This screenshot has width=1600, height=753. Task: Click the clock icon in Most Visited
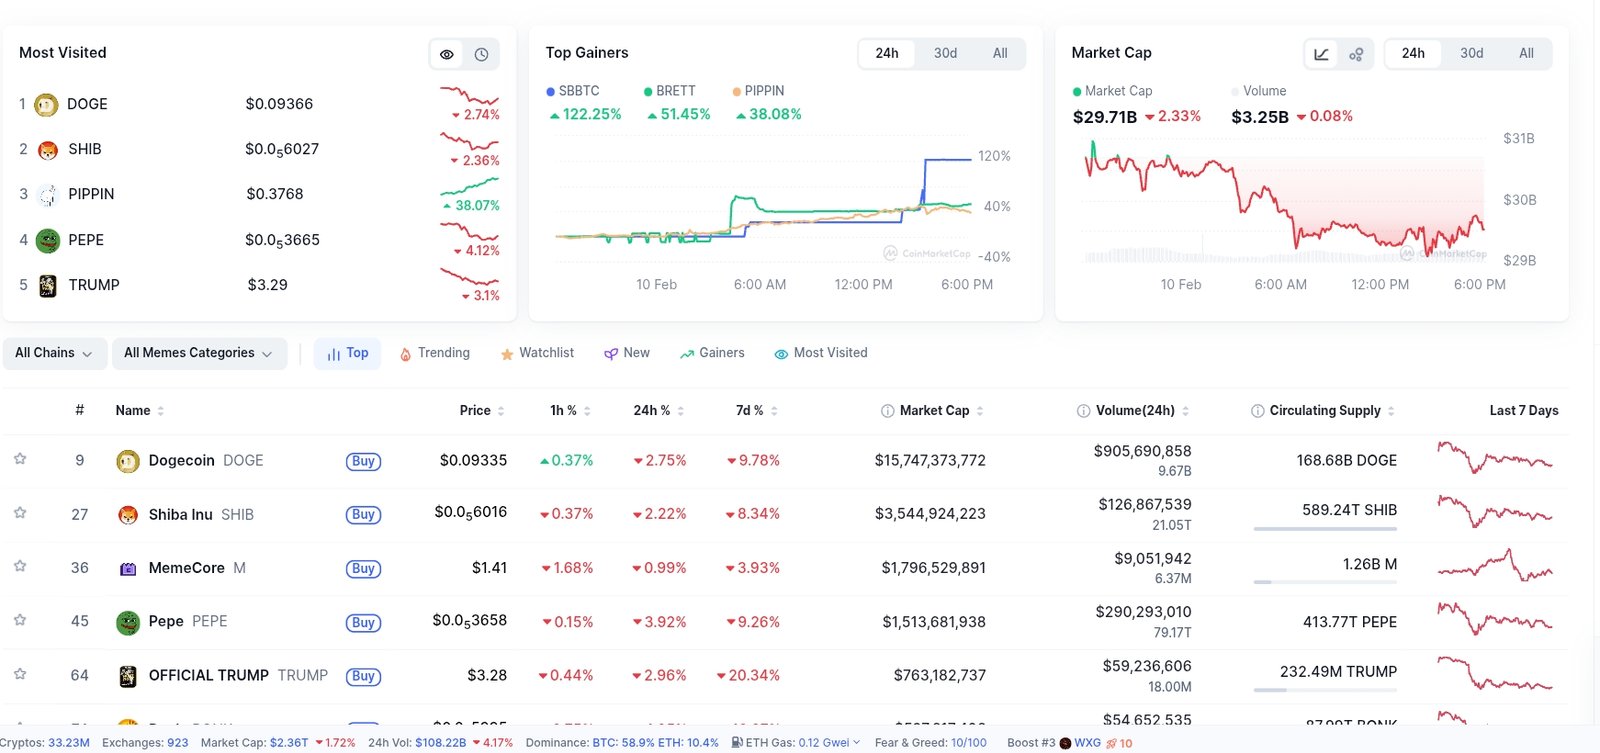pyautogui.click(x=481, y=54)
